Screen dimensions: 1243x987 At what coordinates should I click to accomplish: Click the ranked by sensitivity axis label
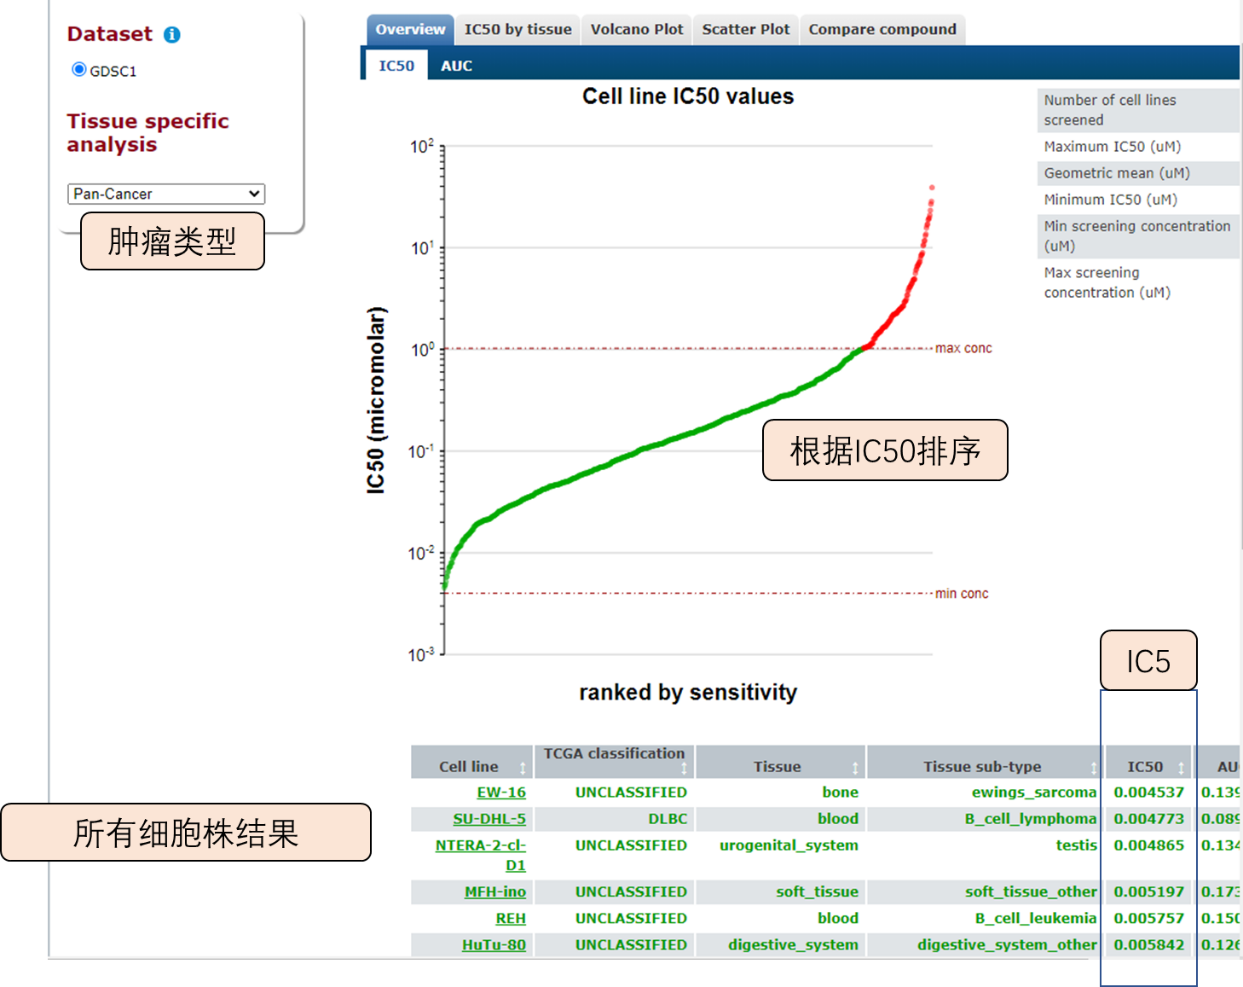coord(688,692)
